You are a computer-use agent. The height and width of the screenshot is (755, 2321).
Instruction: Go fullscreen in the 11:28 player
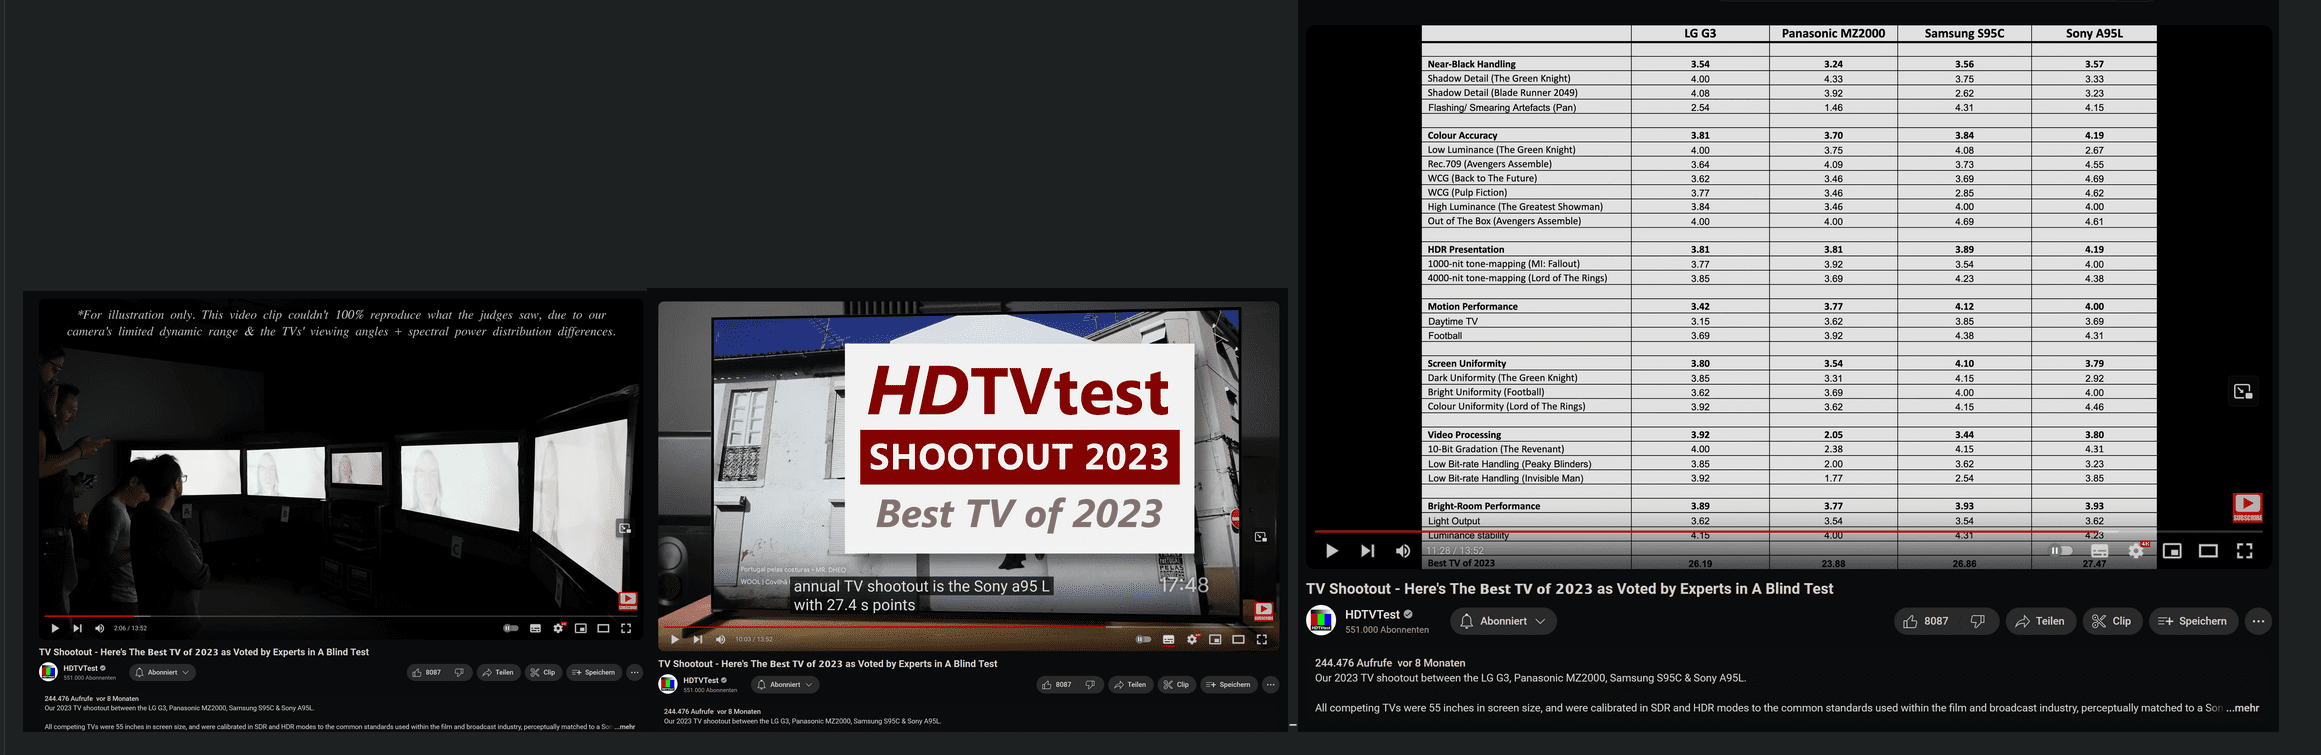click(2245, 551)
